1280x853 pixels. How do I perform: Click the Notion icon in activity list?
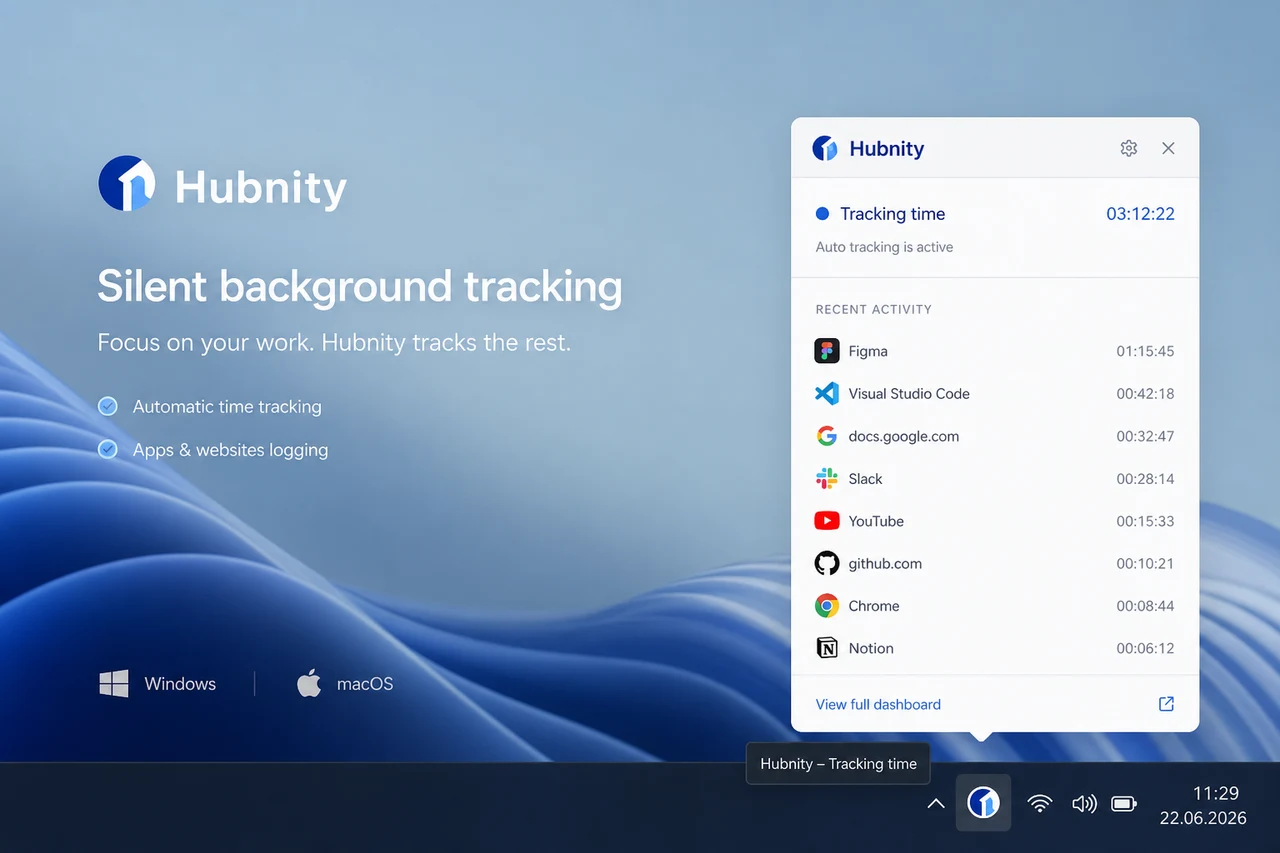pyautogui.click(x=827, y=648)
